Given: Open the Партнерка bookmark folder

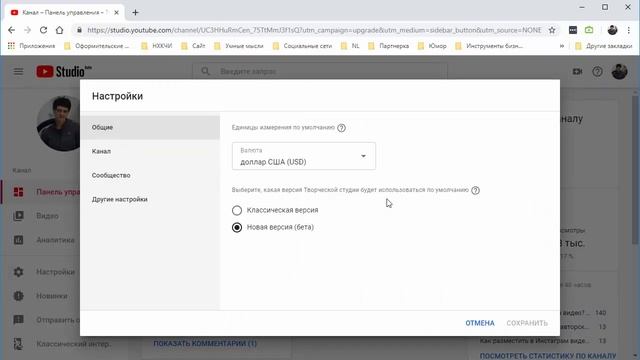Looking at the screenshot, I should pos(389,46).
